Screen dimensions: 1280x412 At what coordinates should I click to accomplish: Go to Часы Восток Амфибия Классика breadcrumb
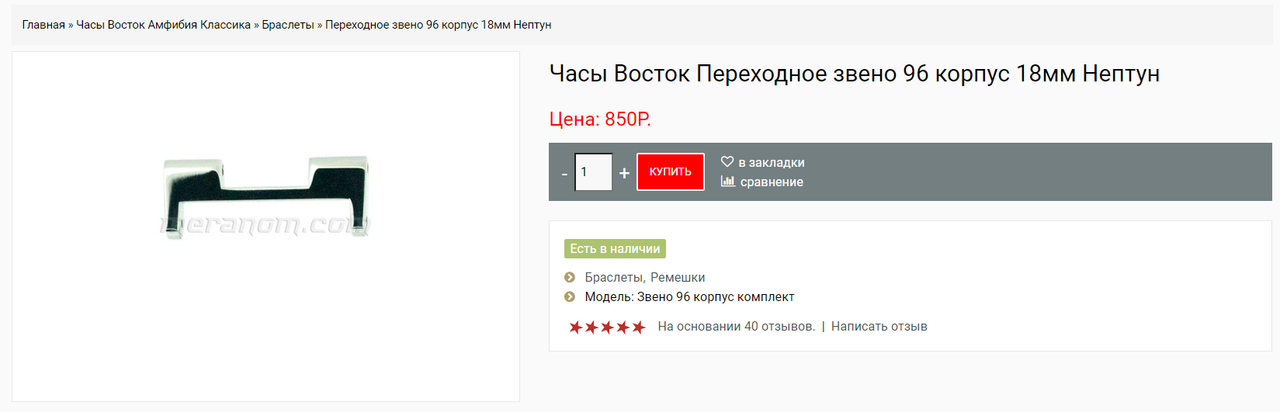164,23
